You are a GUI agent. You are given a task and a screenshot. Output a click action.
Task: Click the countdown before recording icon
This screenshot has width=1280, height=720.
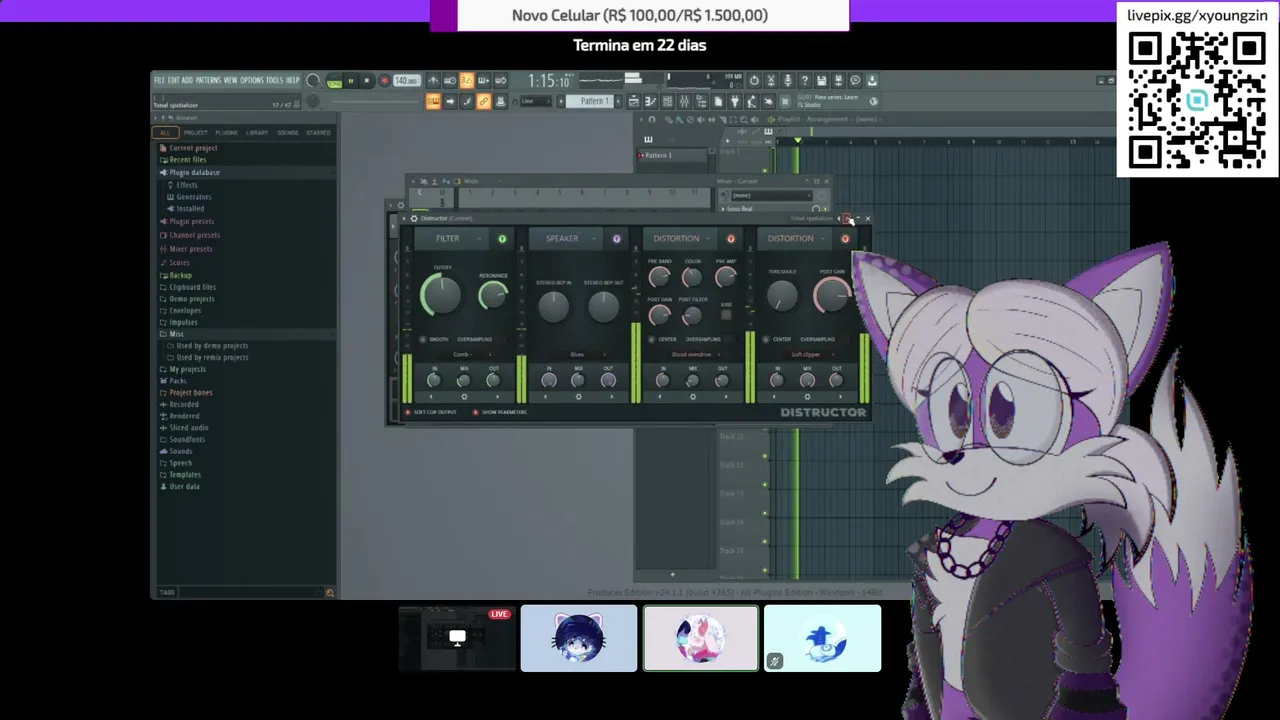point(466,80)
